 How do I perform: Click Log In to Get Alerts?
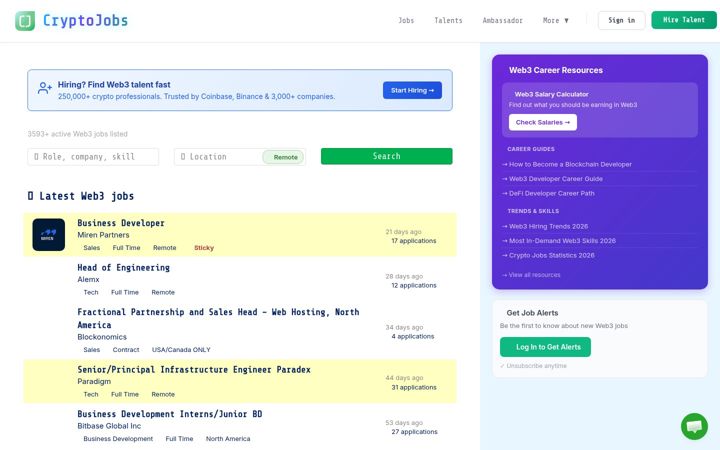(x=545, y=347)
